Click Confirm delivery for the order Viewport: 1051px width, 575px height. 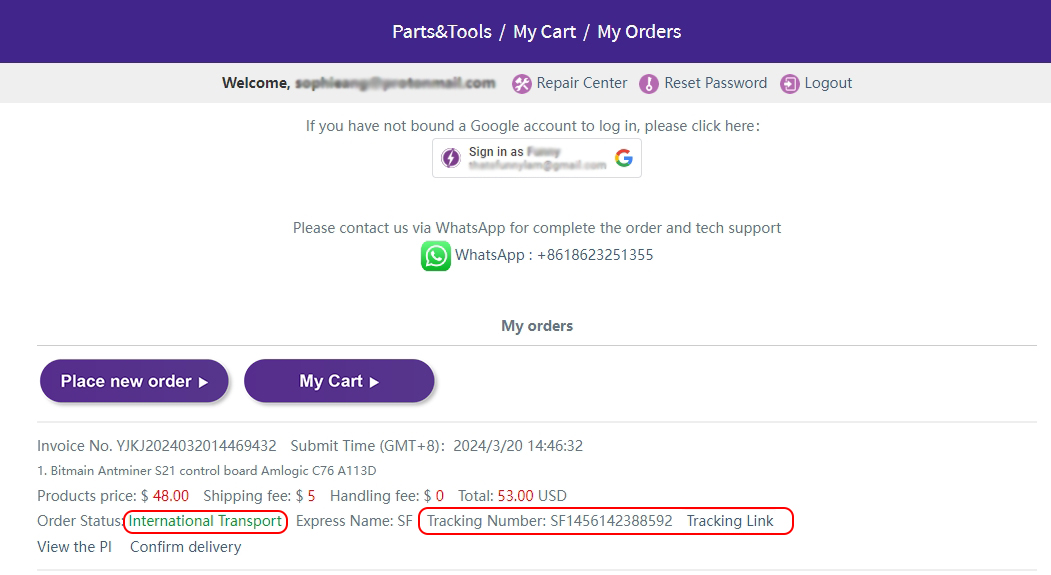point(186,547)
